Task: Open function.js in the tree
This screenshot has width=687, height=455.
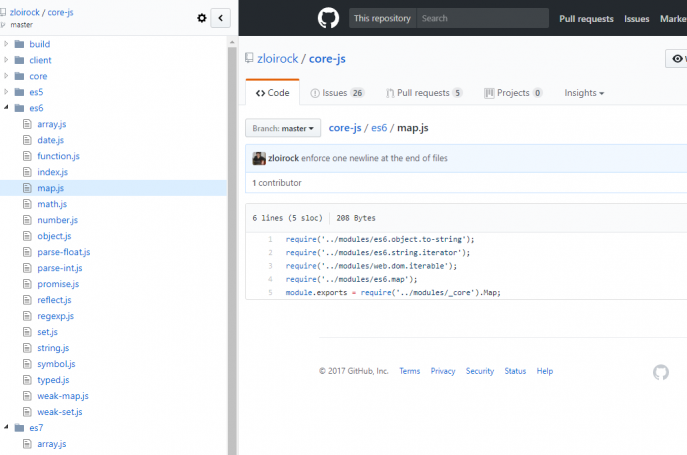Action: coord(58,156)
